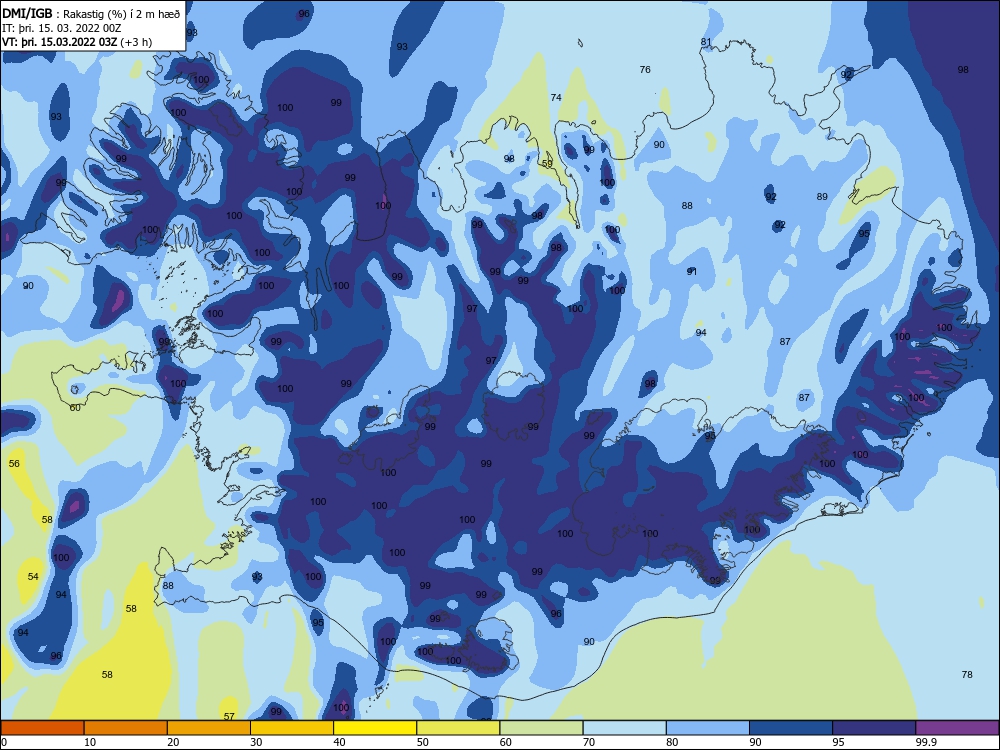Click the map value '54' over the ocean

click(33, 577)
